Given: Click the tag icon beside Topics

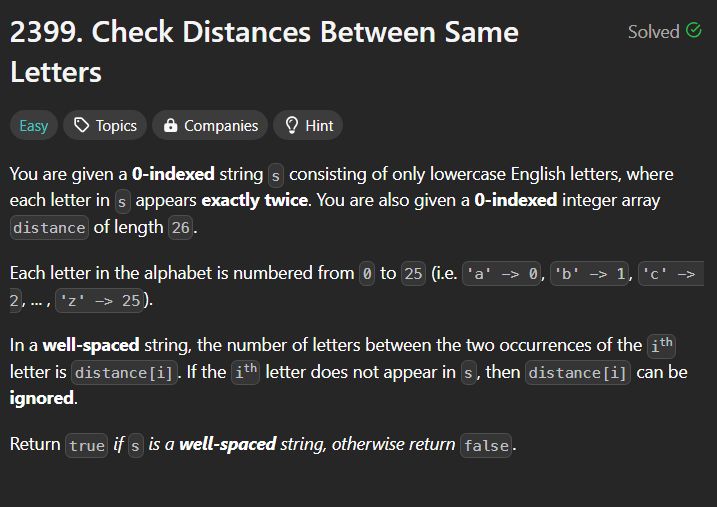Looking at the screenshot, I should 81,125.
